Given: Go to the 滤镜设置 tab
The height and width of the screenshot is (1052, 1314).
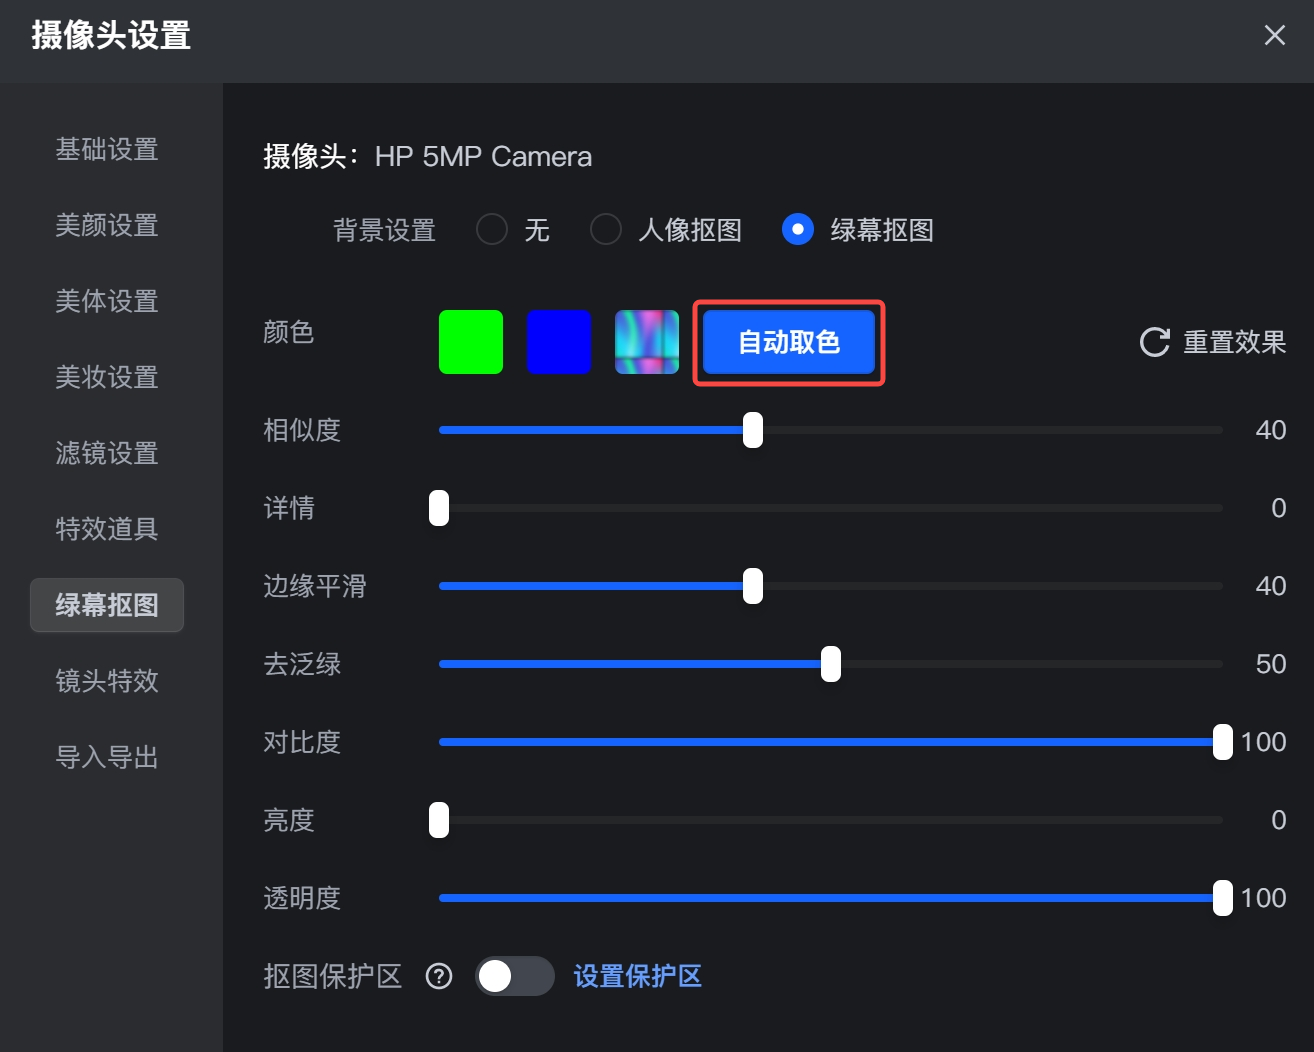Looking at the screenshot, I should [x=107, y=453].
